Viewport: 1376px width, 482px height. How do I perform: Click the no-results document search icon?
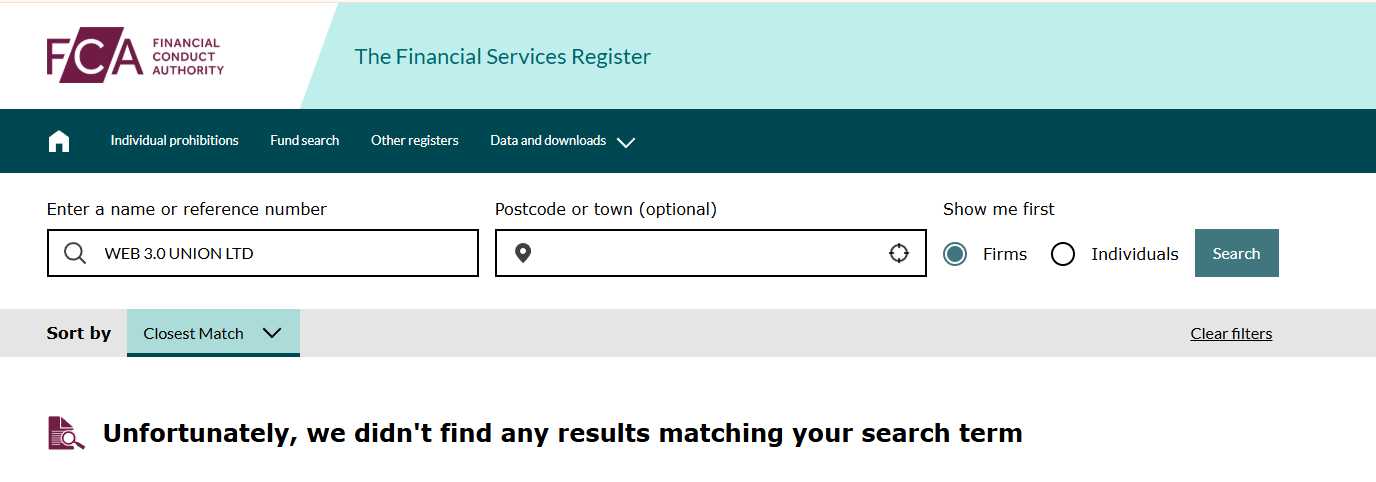(x=66, y=433)
